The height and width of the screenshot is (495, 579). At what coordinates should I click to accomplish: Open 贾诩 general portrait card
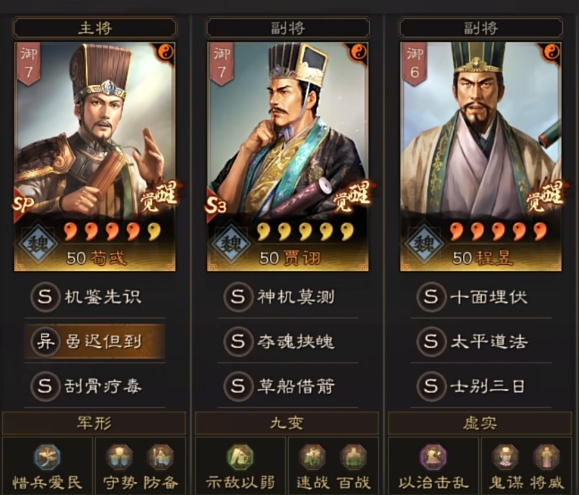(x=288, y=157)
